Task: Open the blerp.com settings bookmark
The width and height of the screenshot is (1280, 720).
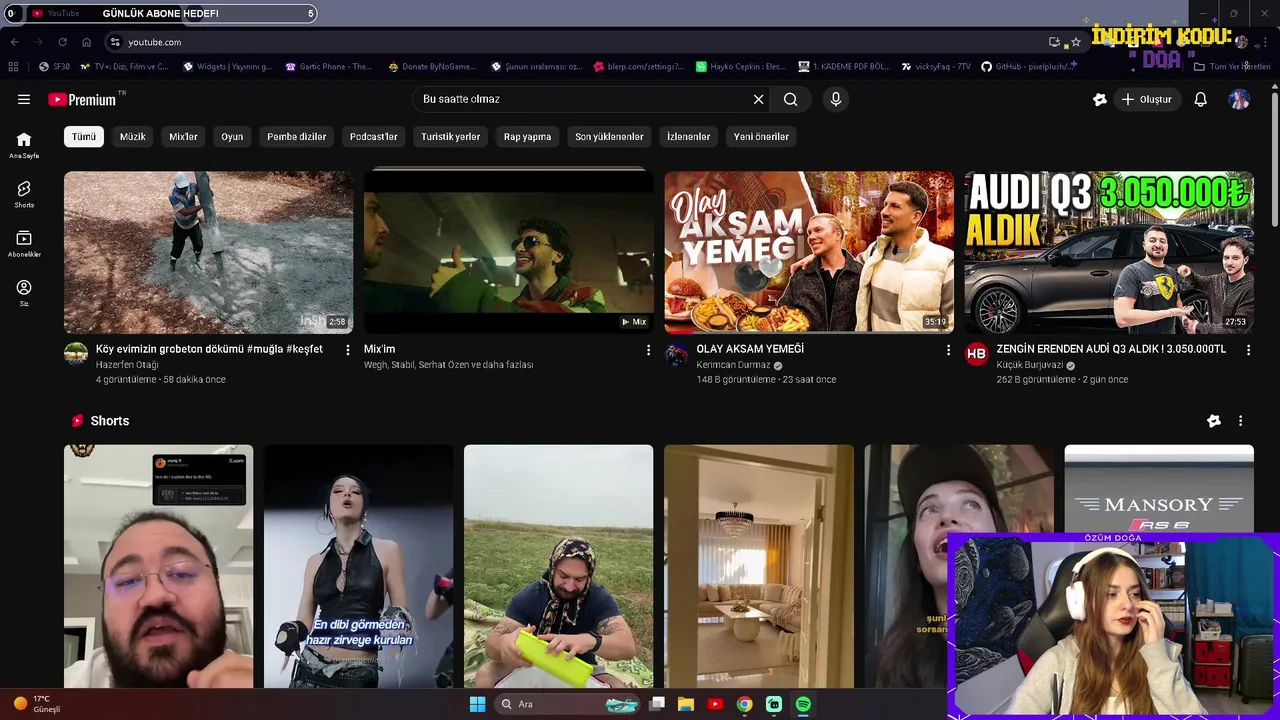Action: 640,67
